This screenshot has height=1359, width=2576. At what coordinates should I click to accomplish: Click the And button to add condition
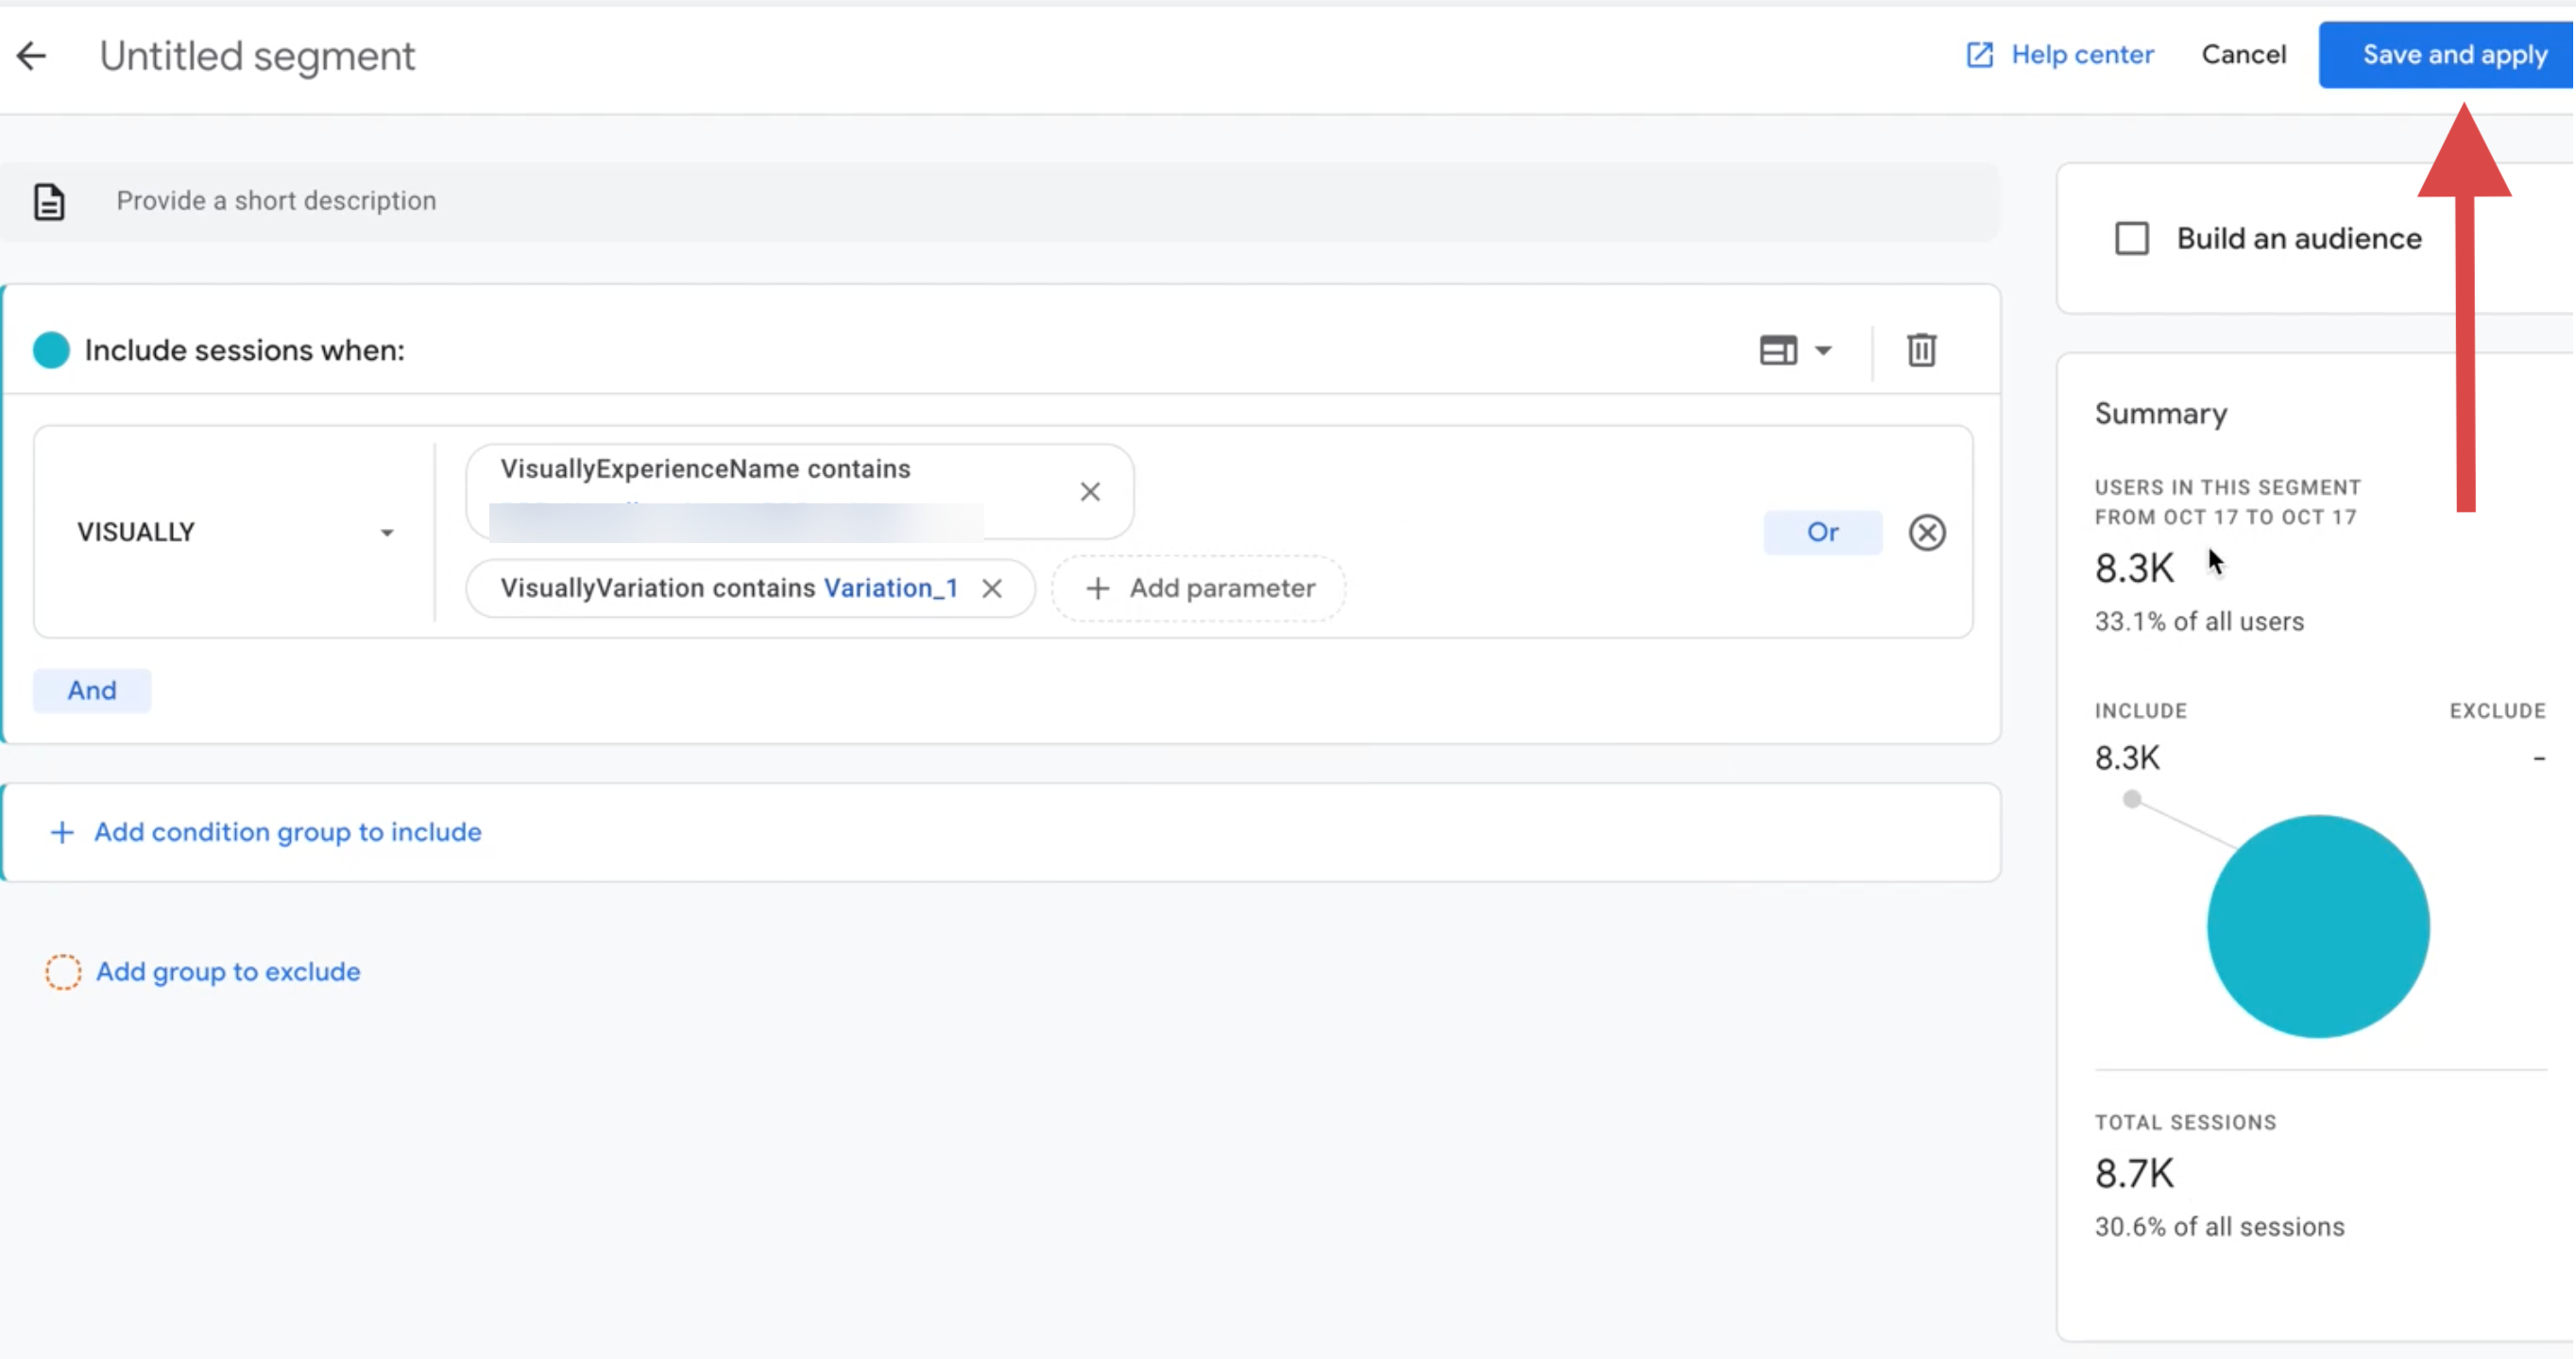(x=91, y=690)
